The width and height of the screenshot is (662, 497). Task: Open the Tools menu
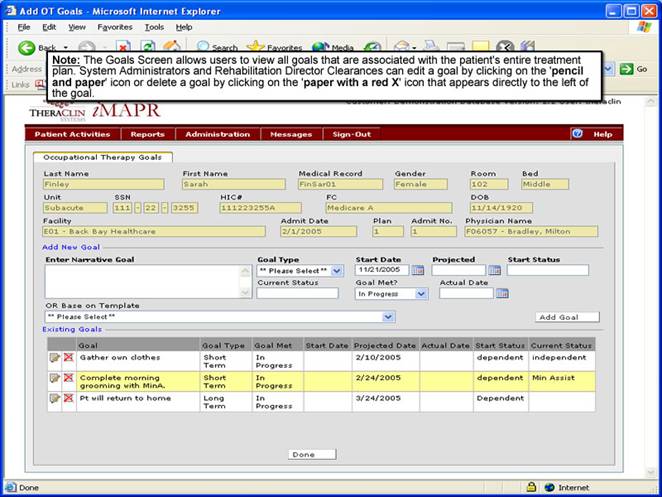pos(154,27)
